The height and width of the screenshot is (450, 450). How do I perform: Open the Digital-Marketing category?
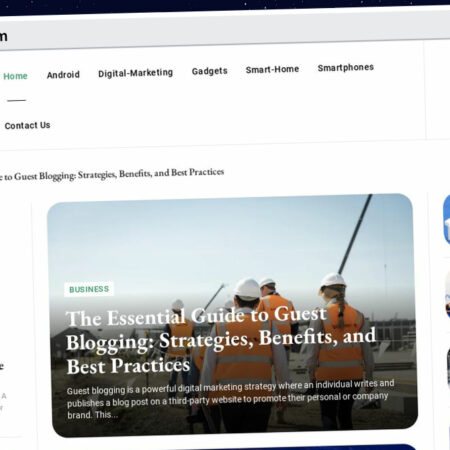coord(136,73)
